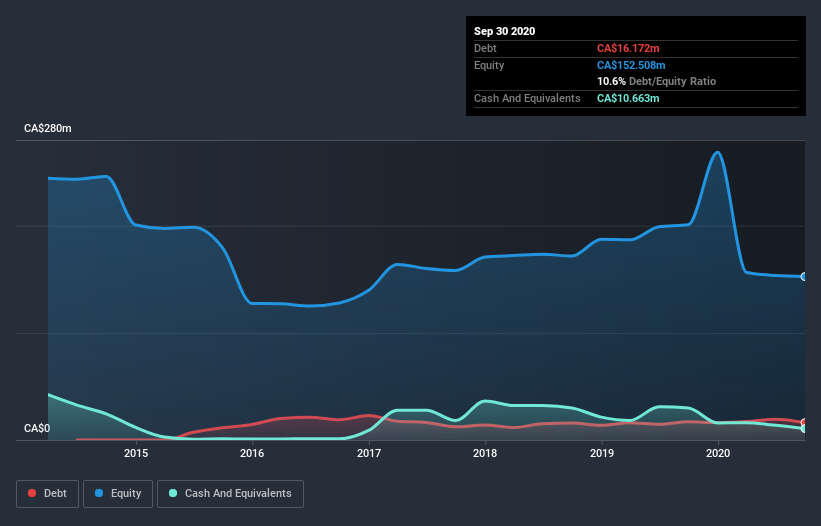Click the teal Cash And Equivalents legend dot
Viewport: 821px width, 526px height.
coord(173,493)
